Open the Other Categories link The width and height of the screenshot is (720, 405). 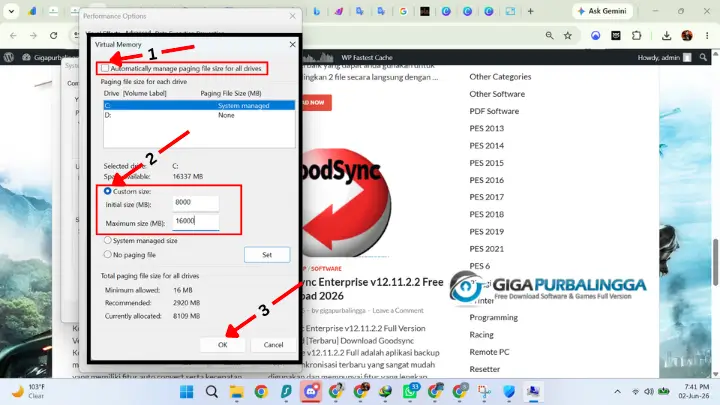pos(500,77)
